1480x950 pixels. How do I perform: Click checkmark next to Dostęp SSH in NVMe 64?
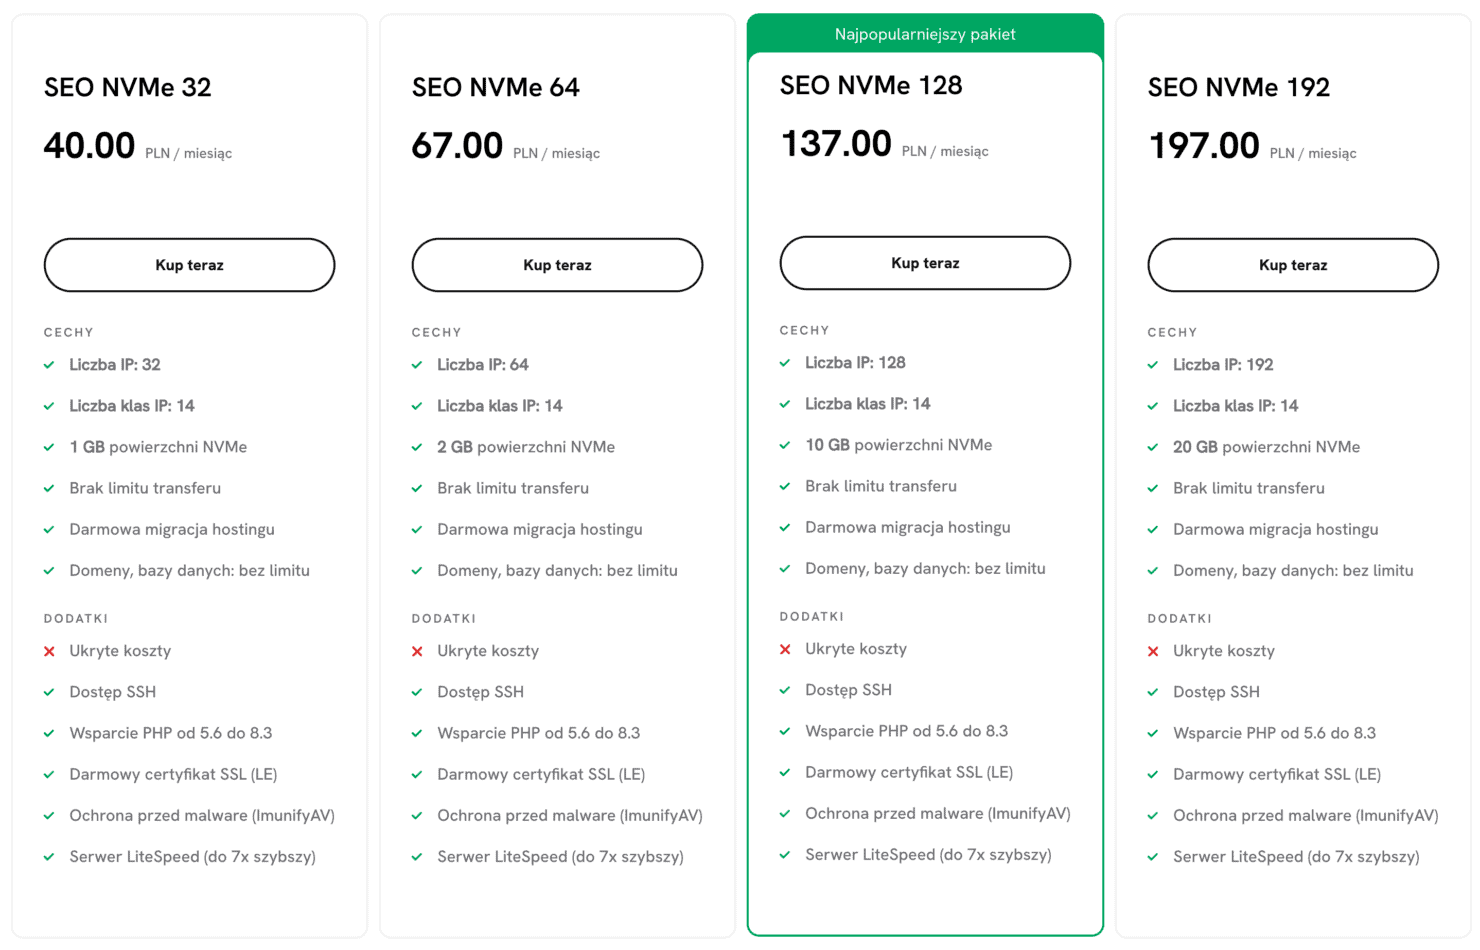[417, 692]
